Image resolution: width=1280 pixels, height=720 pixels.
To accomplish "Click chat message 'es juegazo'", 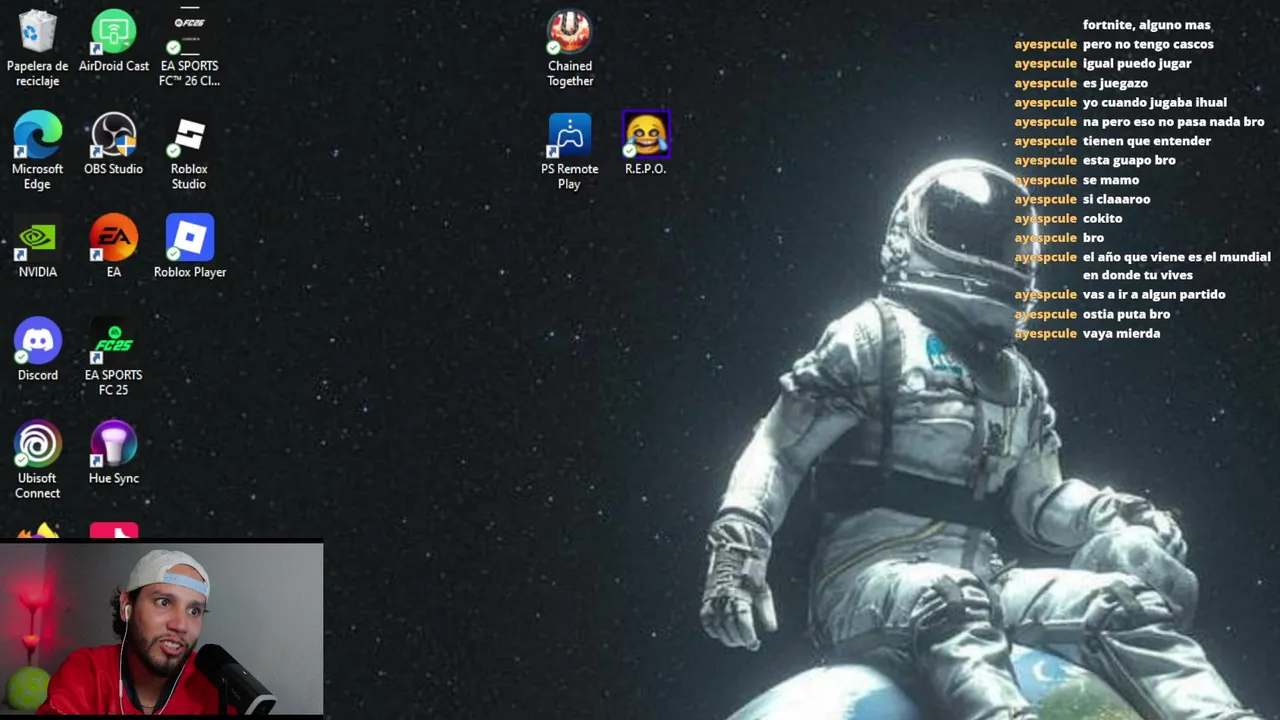I will click(1115, 83).
